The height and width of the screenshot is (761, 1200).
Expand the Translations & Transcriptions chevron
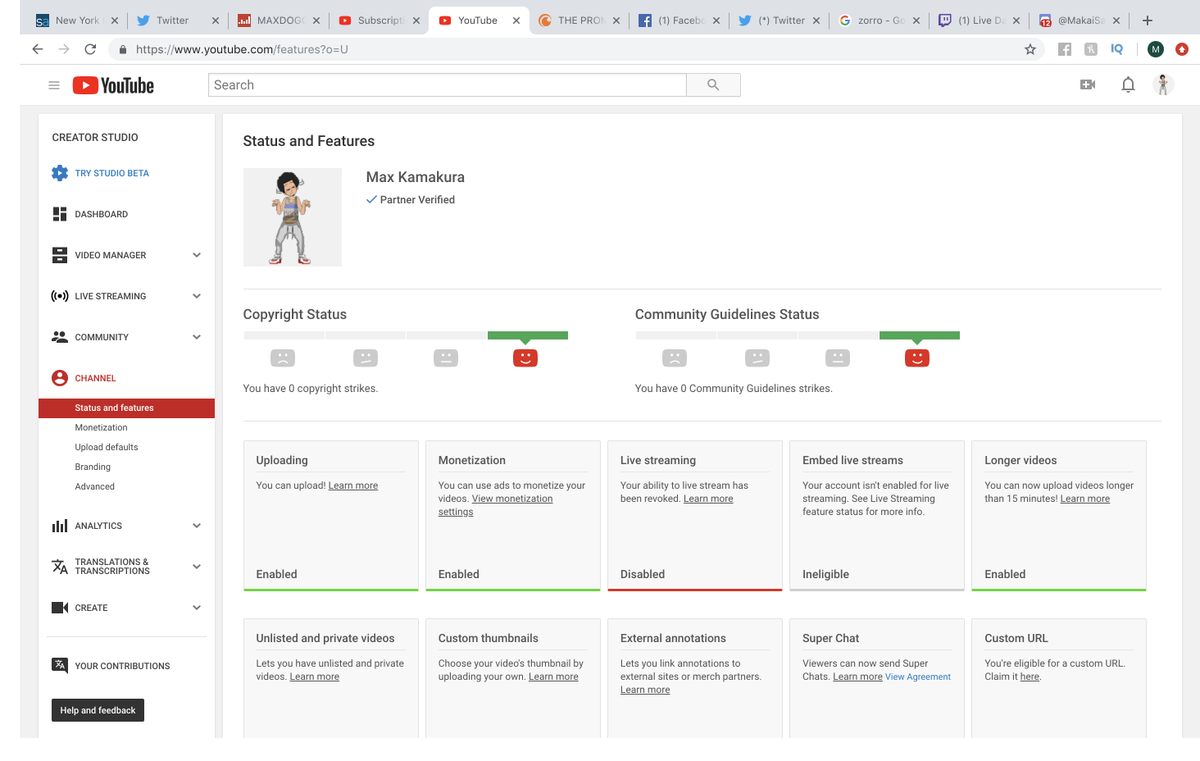point(197,566)
